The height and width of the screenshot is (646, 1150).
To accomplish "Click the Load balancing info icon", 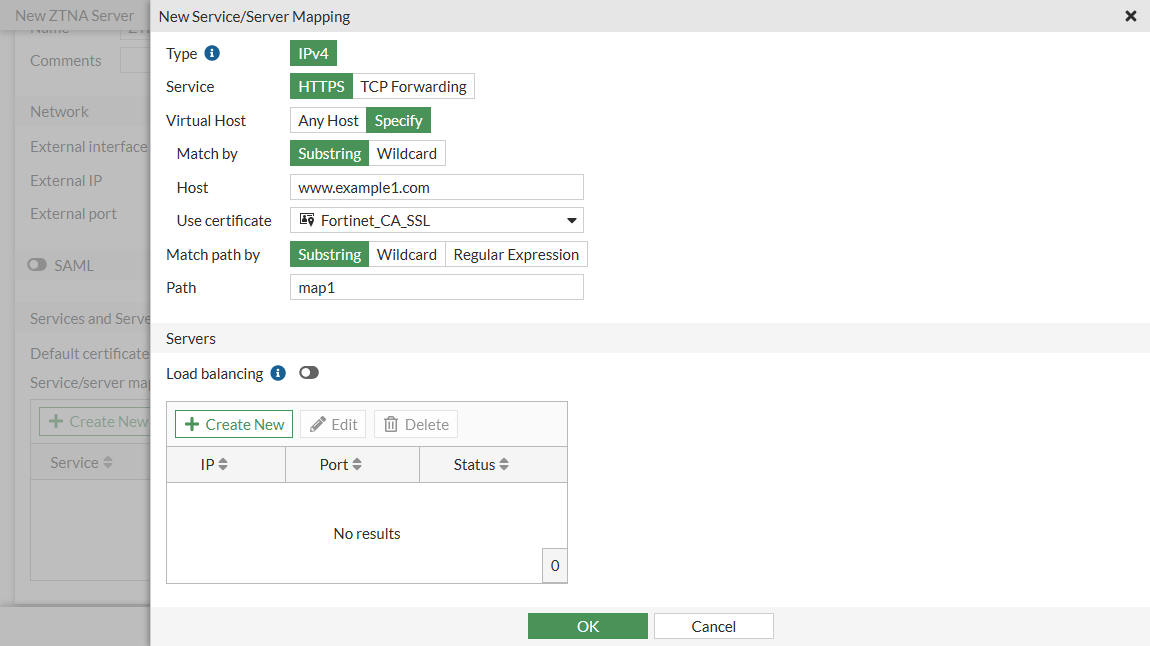I will pyautogui.click(x=278, y=373).
